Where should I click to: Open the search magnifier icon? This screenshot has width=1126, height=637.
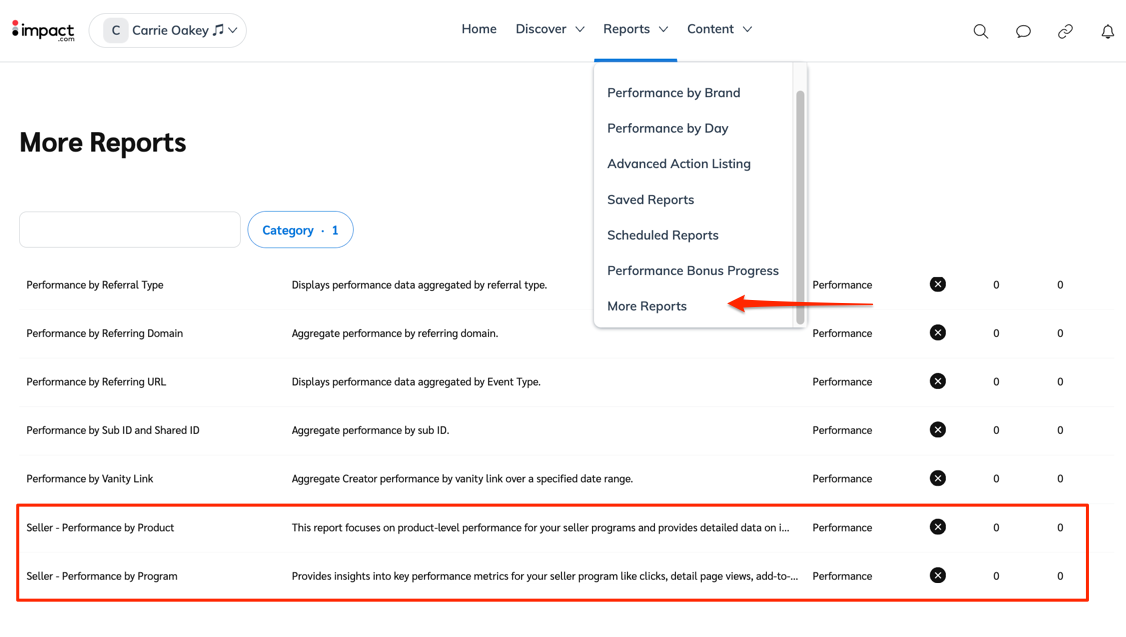tap(981, 31)
